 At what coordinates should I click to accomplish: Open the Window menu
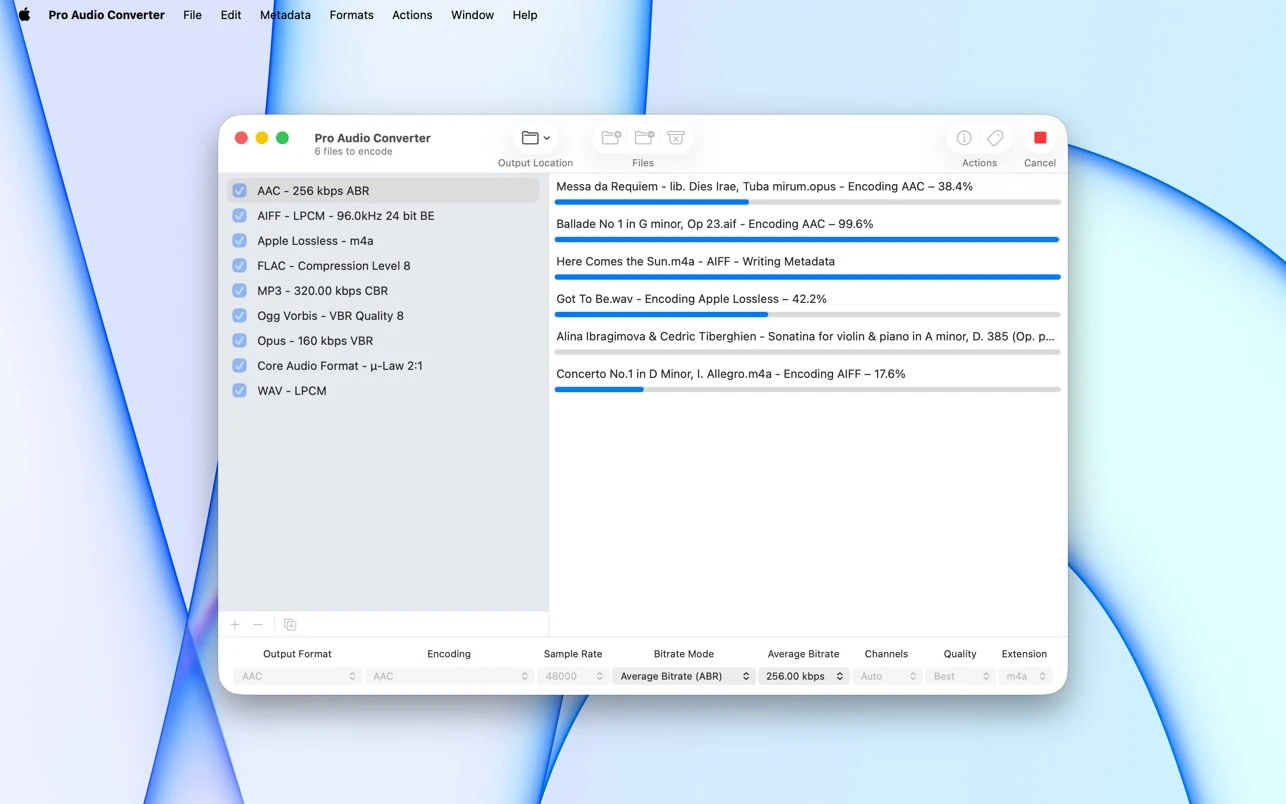click(x=472, y=15)
